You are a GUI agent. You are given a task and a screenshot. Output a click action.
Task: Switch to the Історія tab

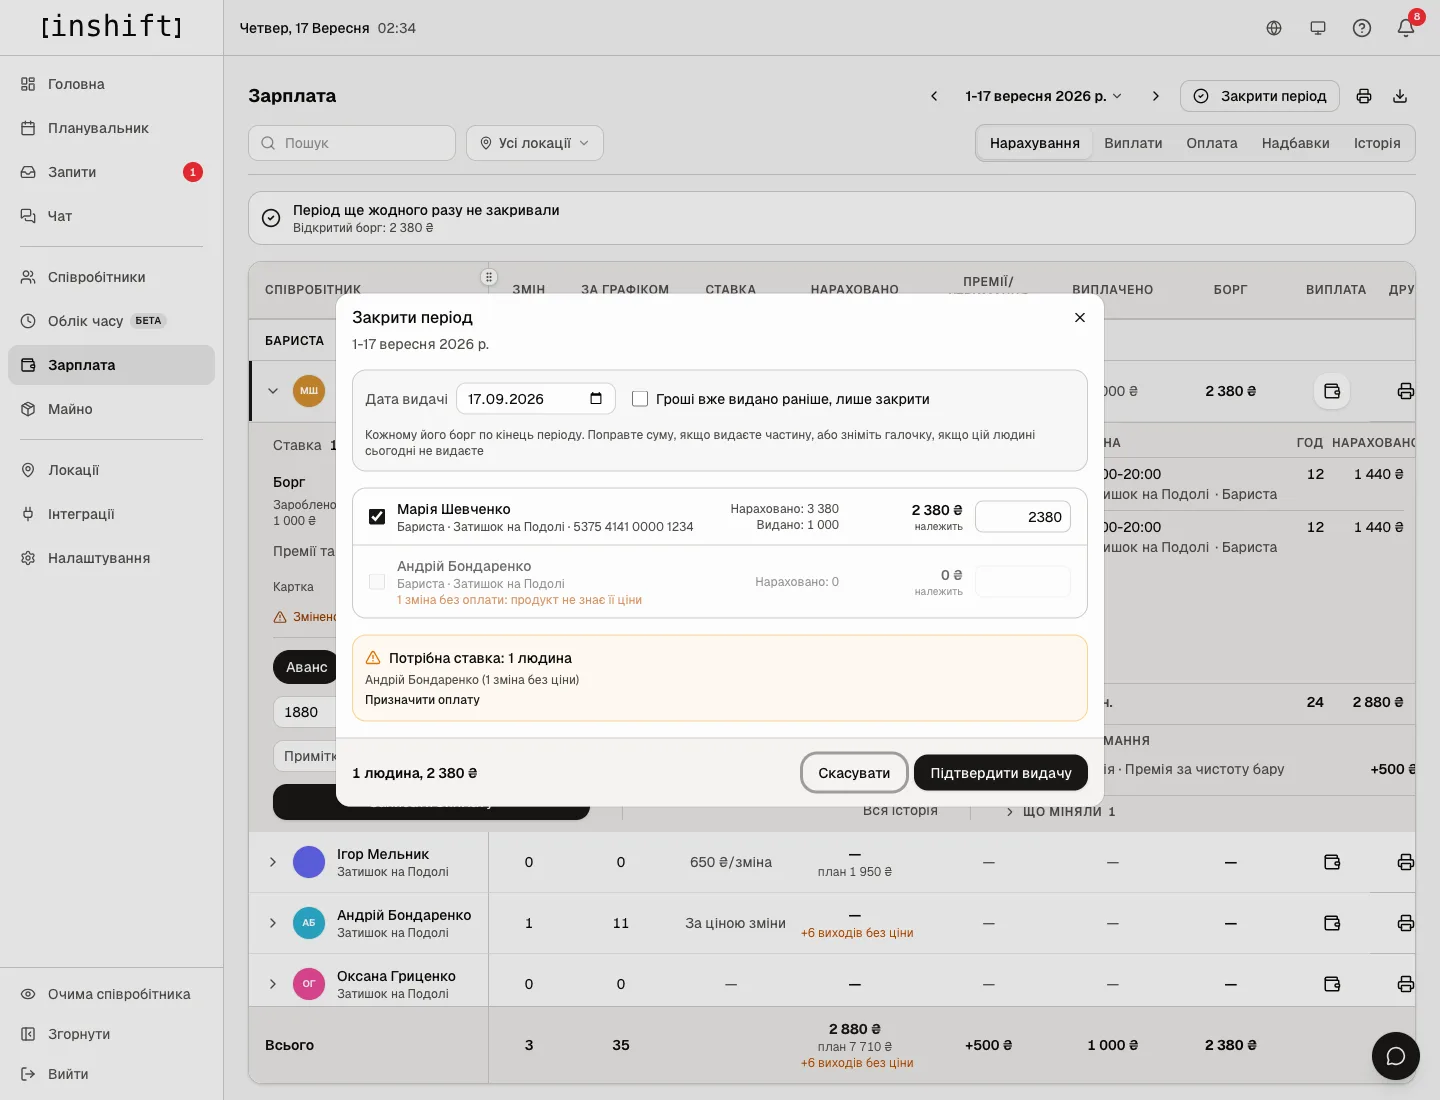(x=1377, y=143)
